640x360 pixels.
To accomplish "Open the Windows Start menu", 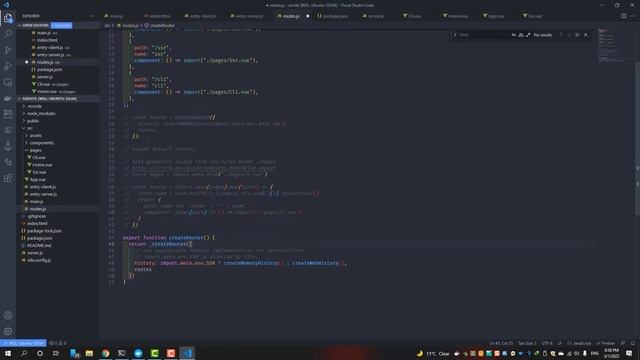I will tap(8, 353).
